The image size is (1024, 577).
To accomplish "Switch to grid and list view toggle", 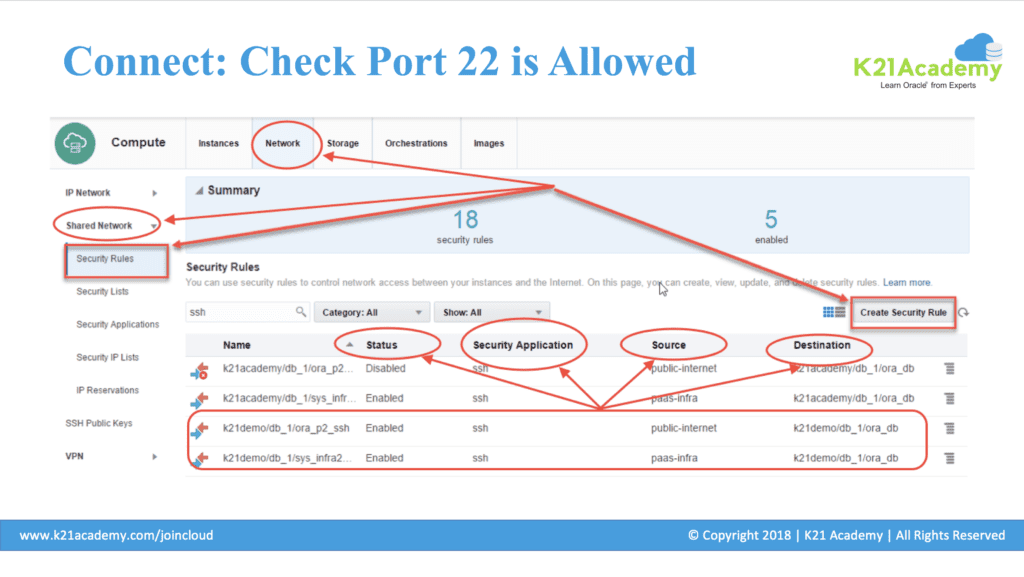I will [833, 312].
